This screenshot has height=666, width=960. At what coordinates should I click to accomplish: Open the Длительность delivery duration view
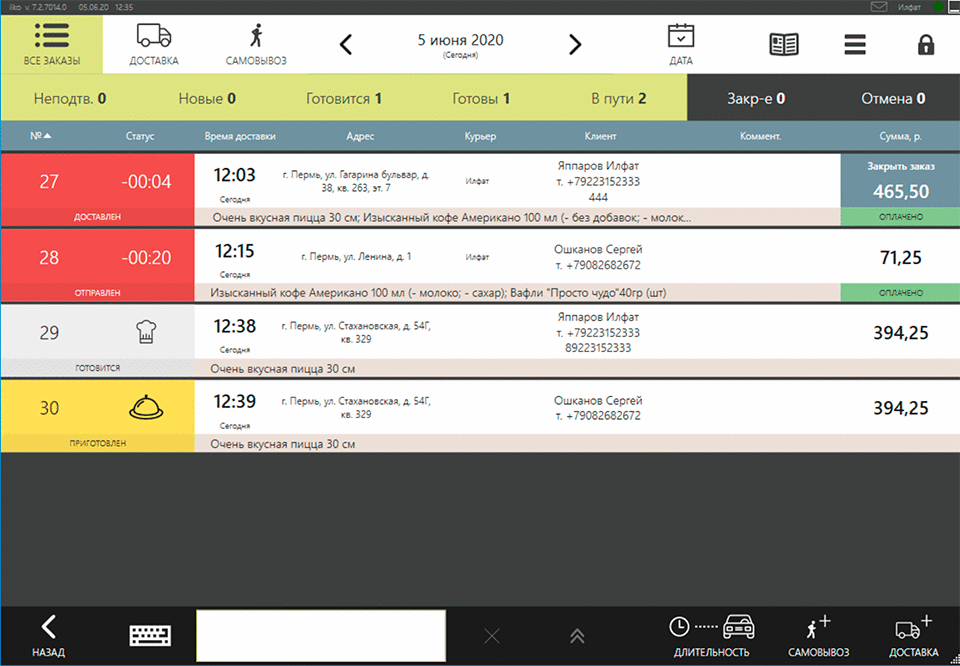point(711,635)
